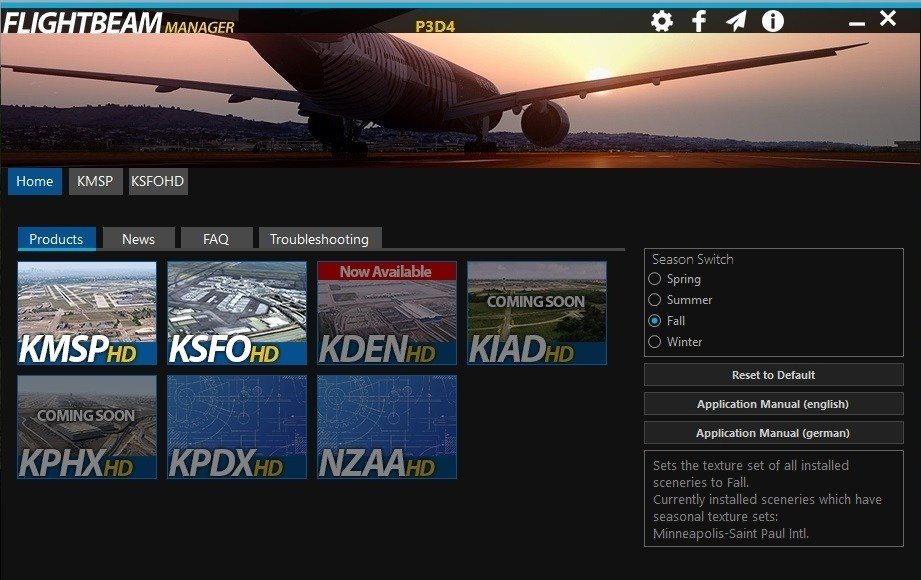Open the FAQ tab
The height and width of the screenshot is (580, 921).
216,239
